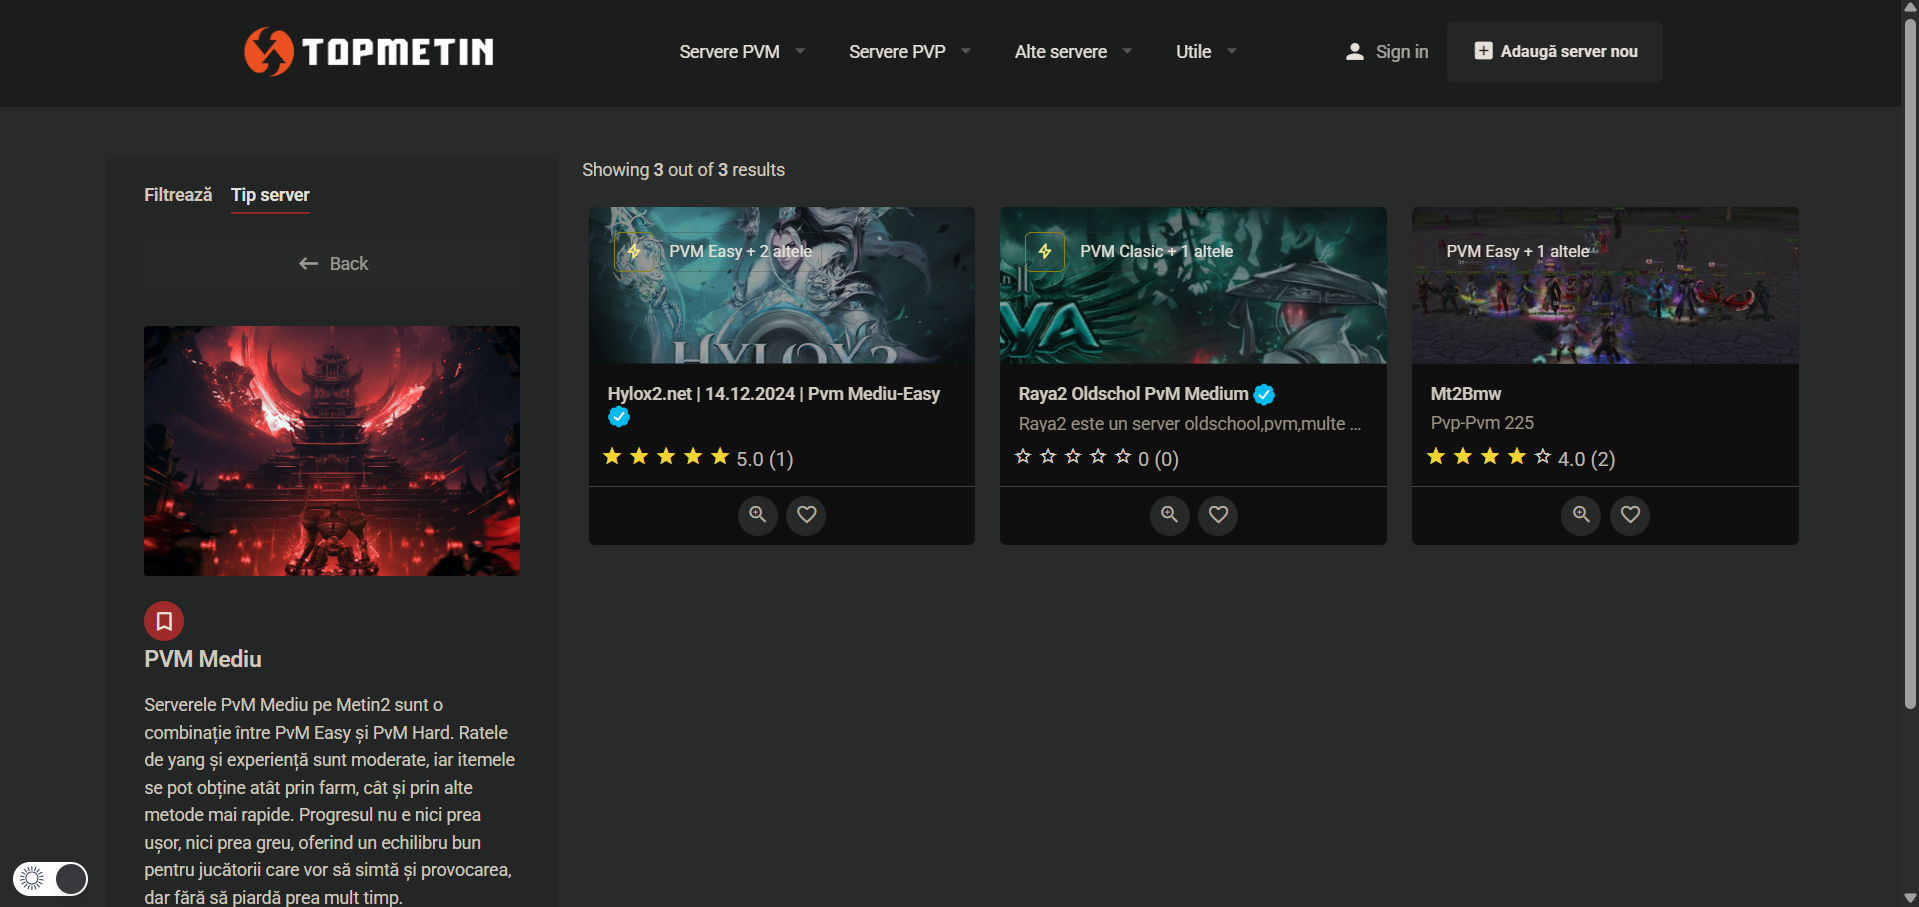Viewport: 1919px width, 907px height.
Task: Toggle the light/dark theme switch
Action: (51, 879)
